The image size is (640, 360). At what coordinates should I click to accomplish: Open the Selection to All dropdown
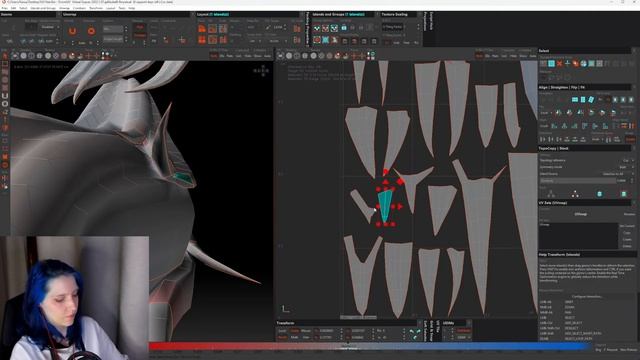pos(617,174)
